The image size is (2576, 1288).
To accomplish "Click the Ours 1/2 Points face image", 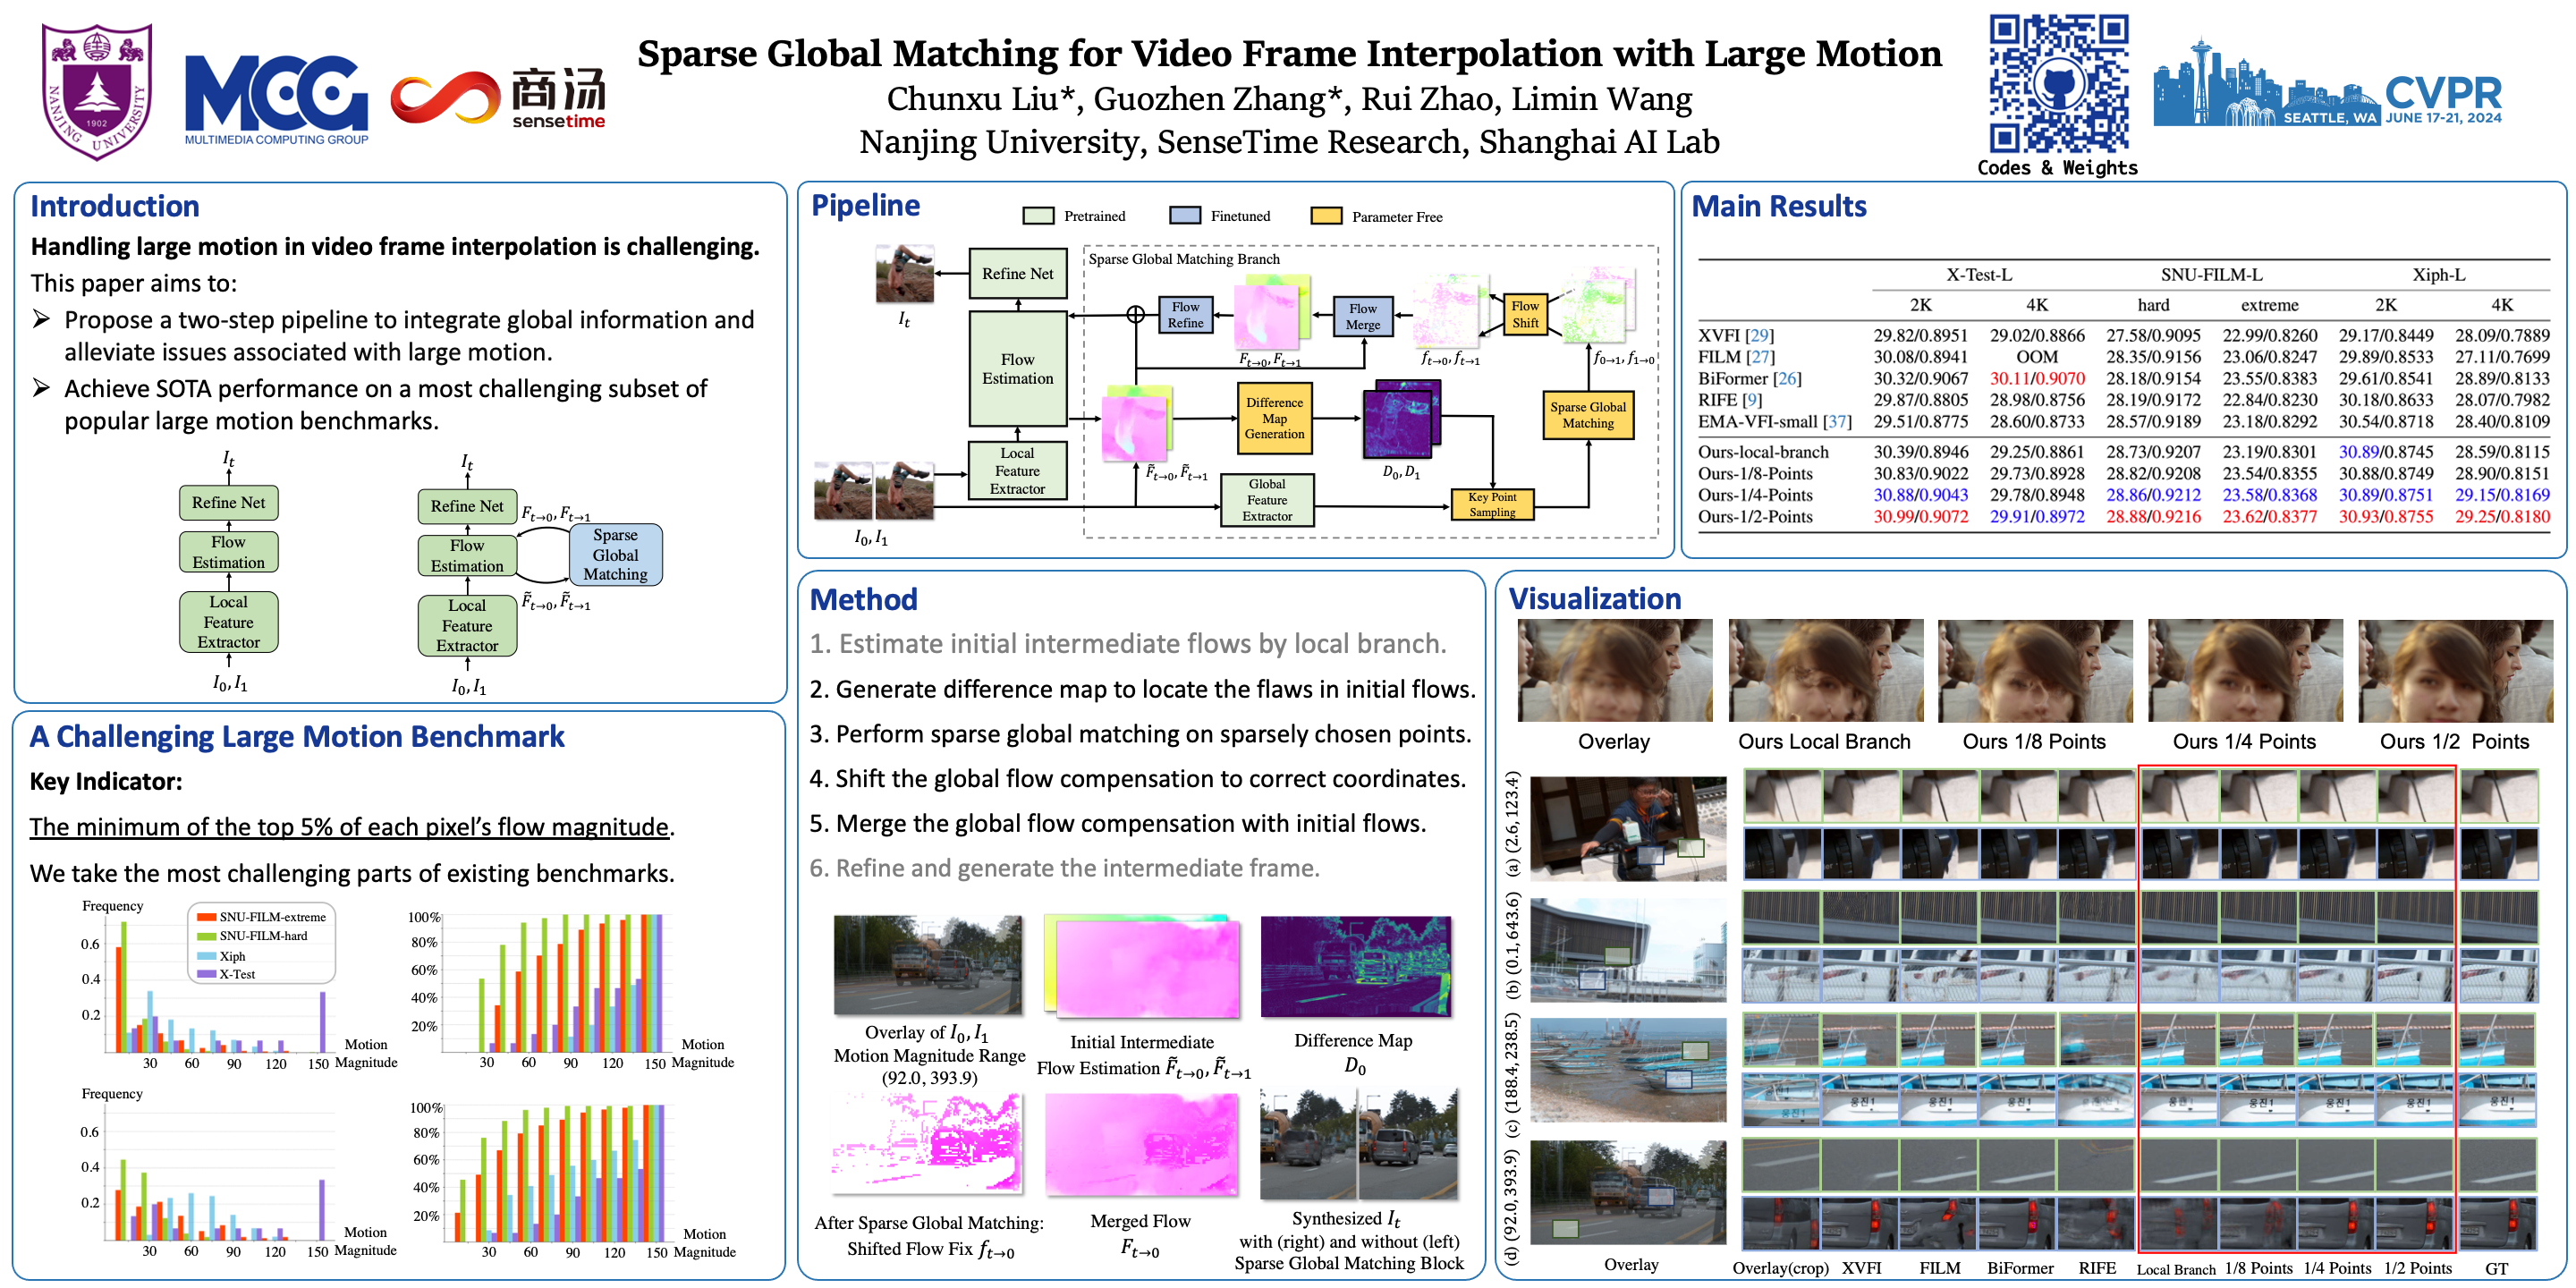I will point(2454,670).
